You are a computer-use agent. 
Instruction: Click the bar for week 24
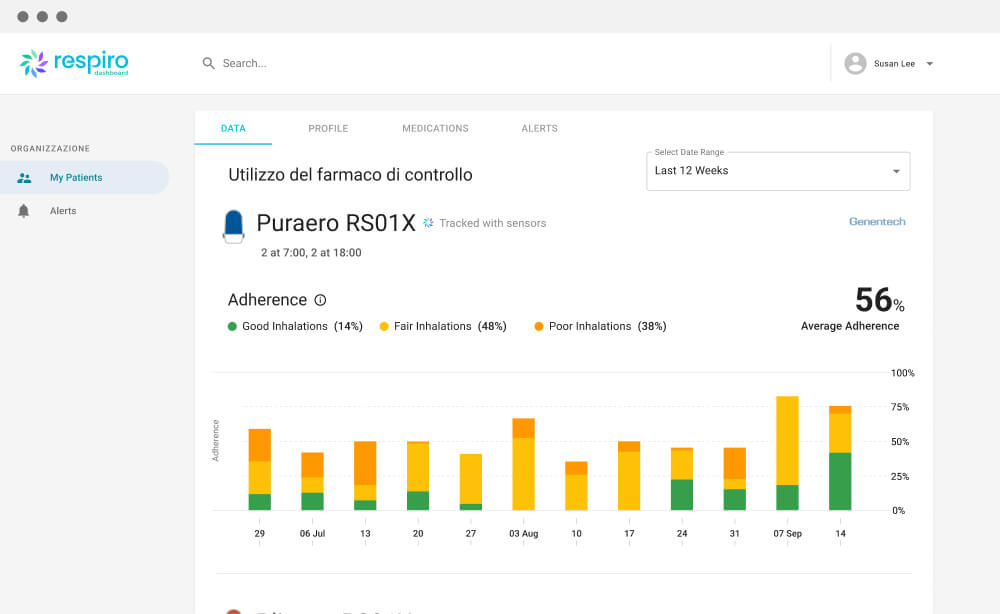[682, 479]
